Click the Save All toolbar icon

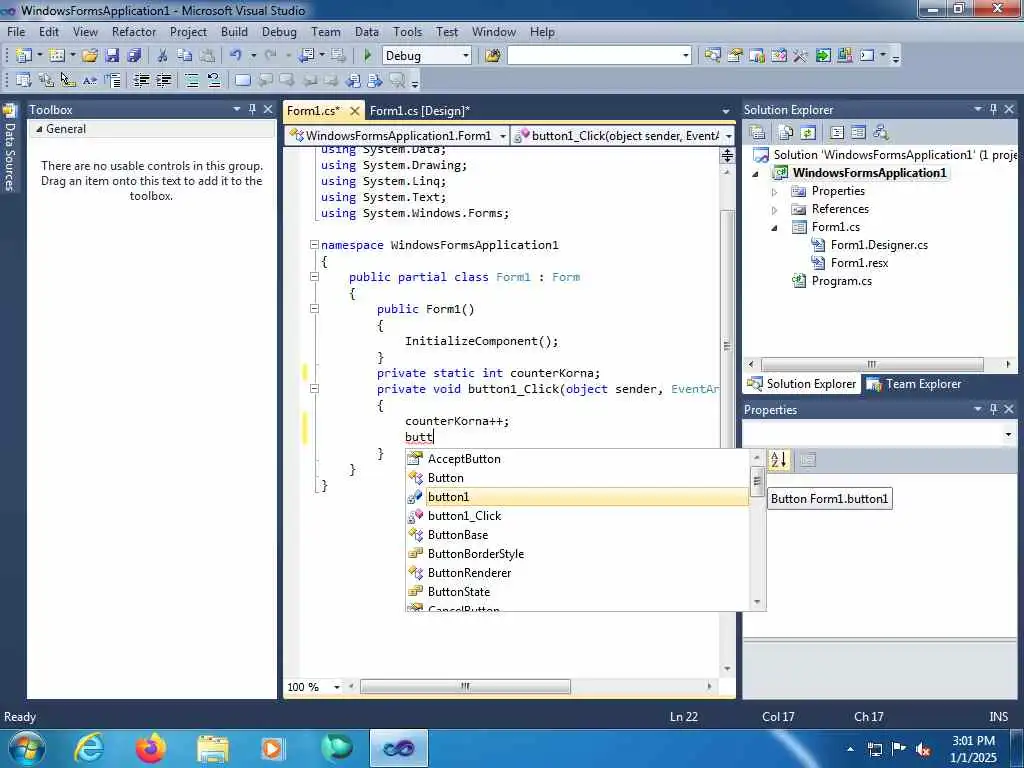point(134,56)
